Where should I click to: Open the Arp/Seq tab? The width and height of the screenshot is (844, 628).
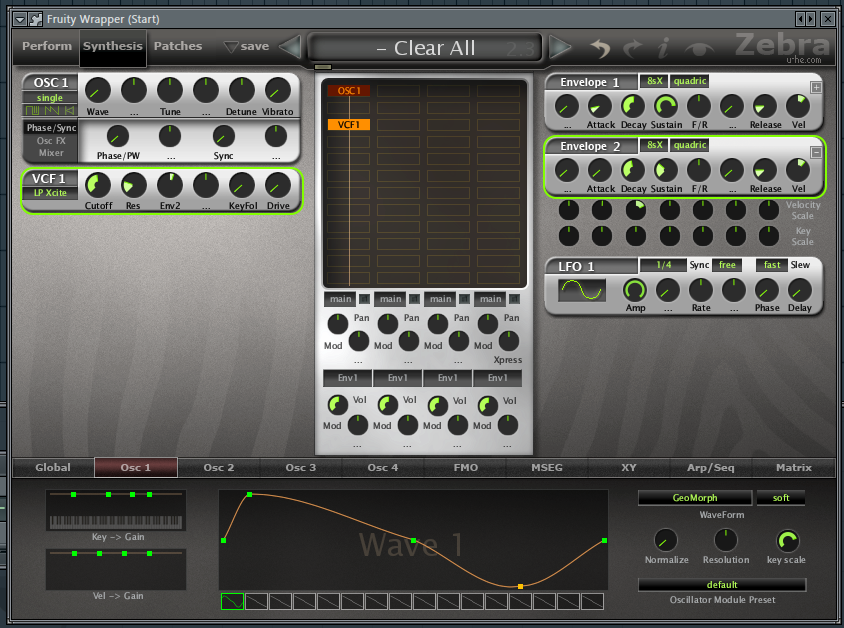[x=711, y=468]
